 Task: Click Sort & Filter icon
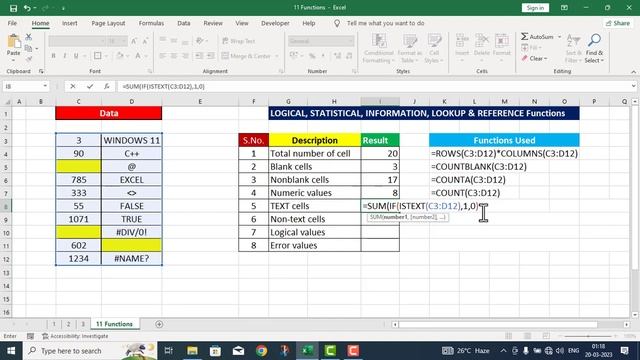coord(573,41)
